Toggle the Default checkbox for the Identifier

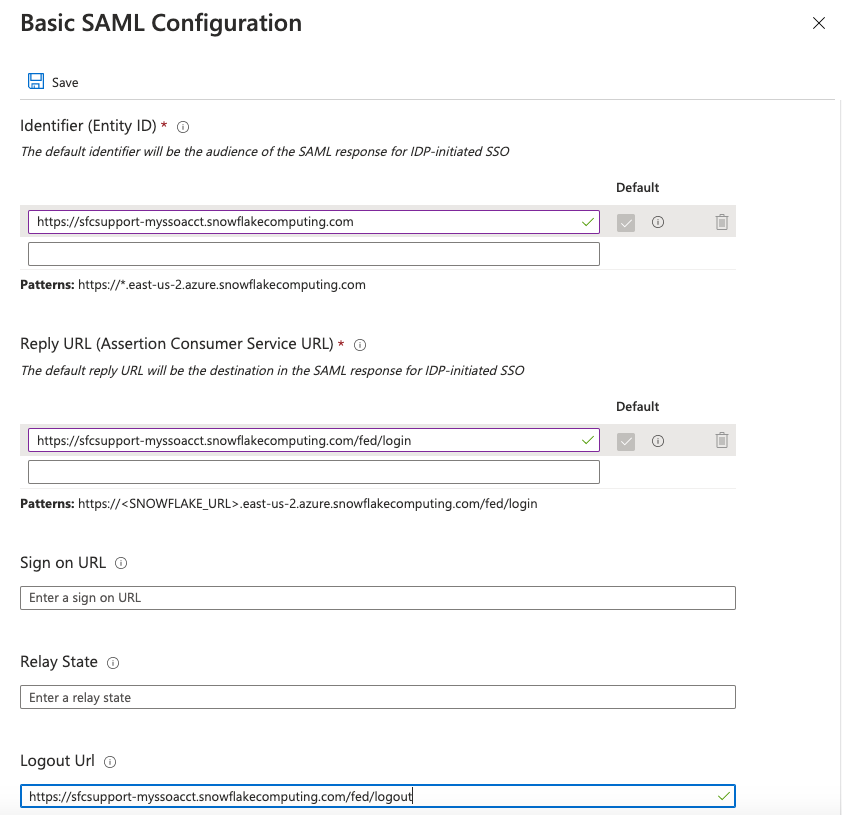(626, 221)
